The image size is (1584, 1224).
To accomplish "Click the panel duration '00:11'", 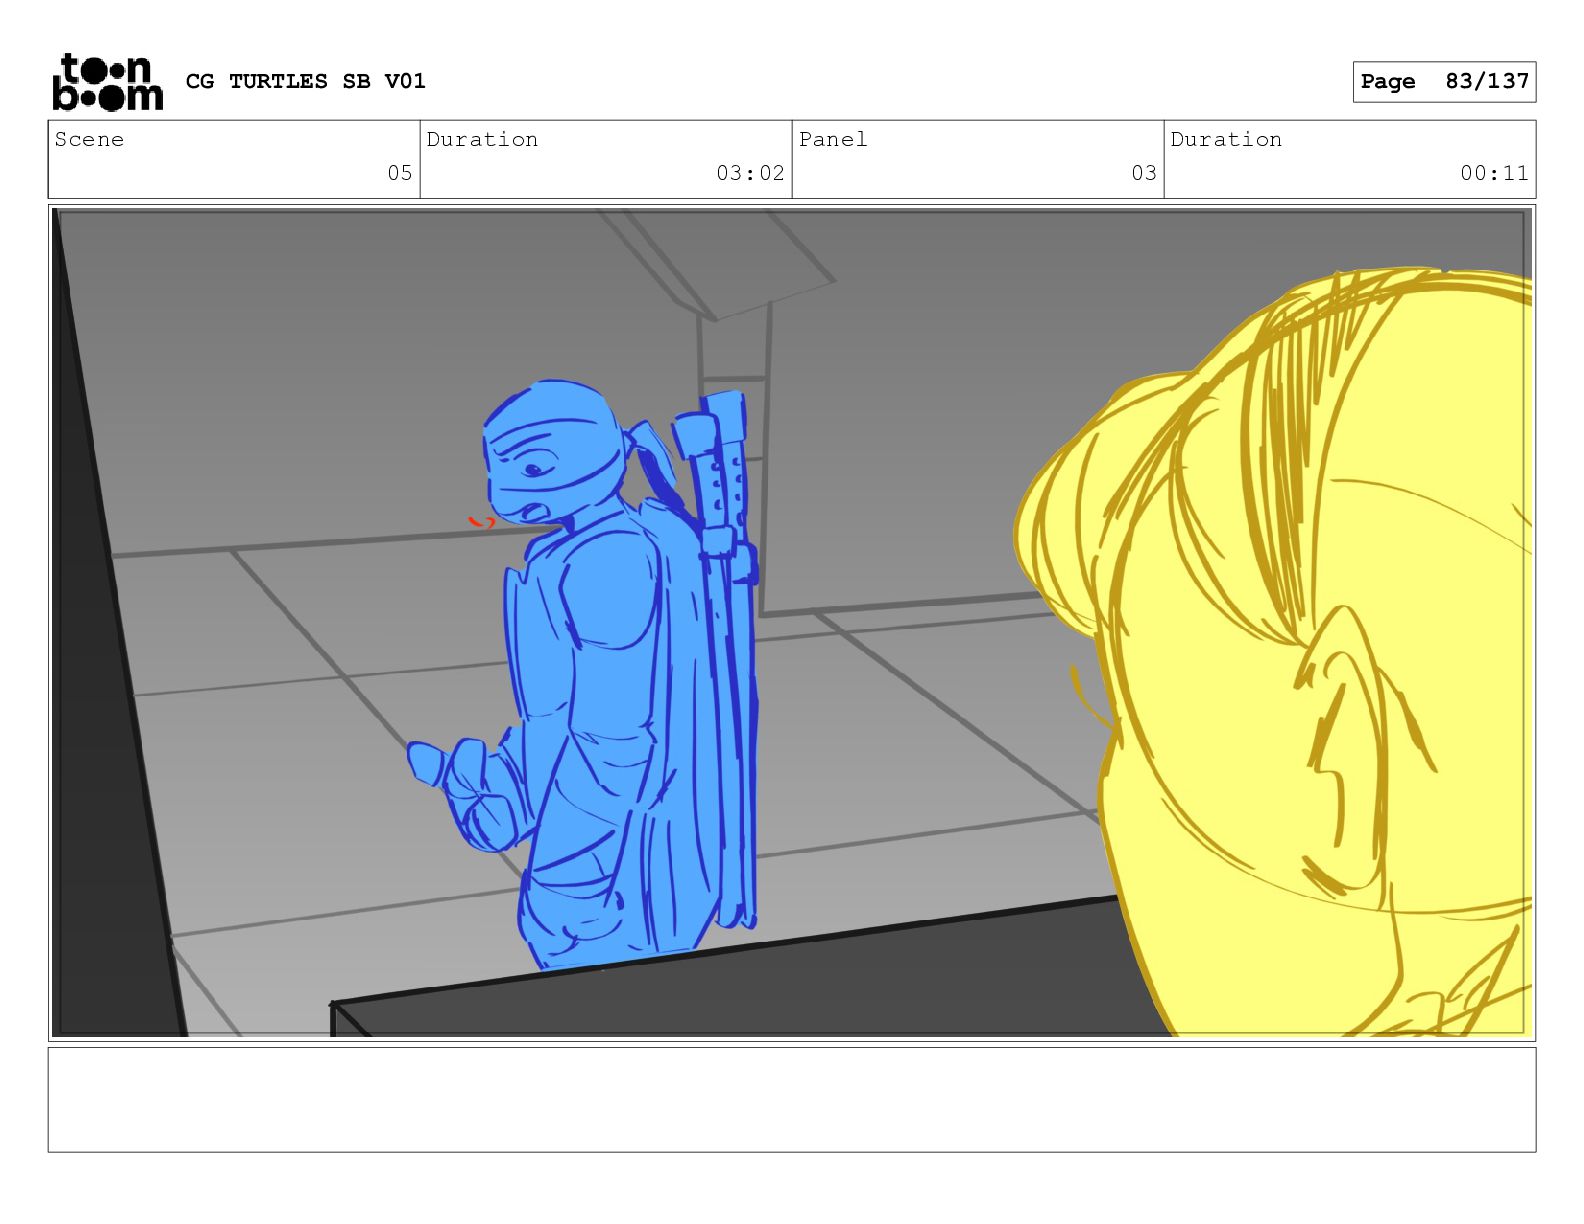I will (1494, 173).
